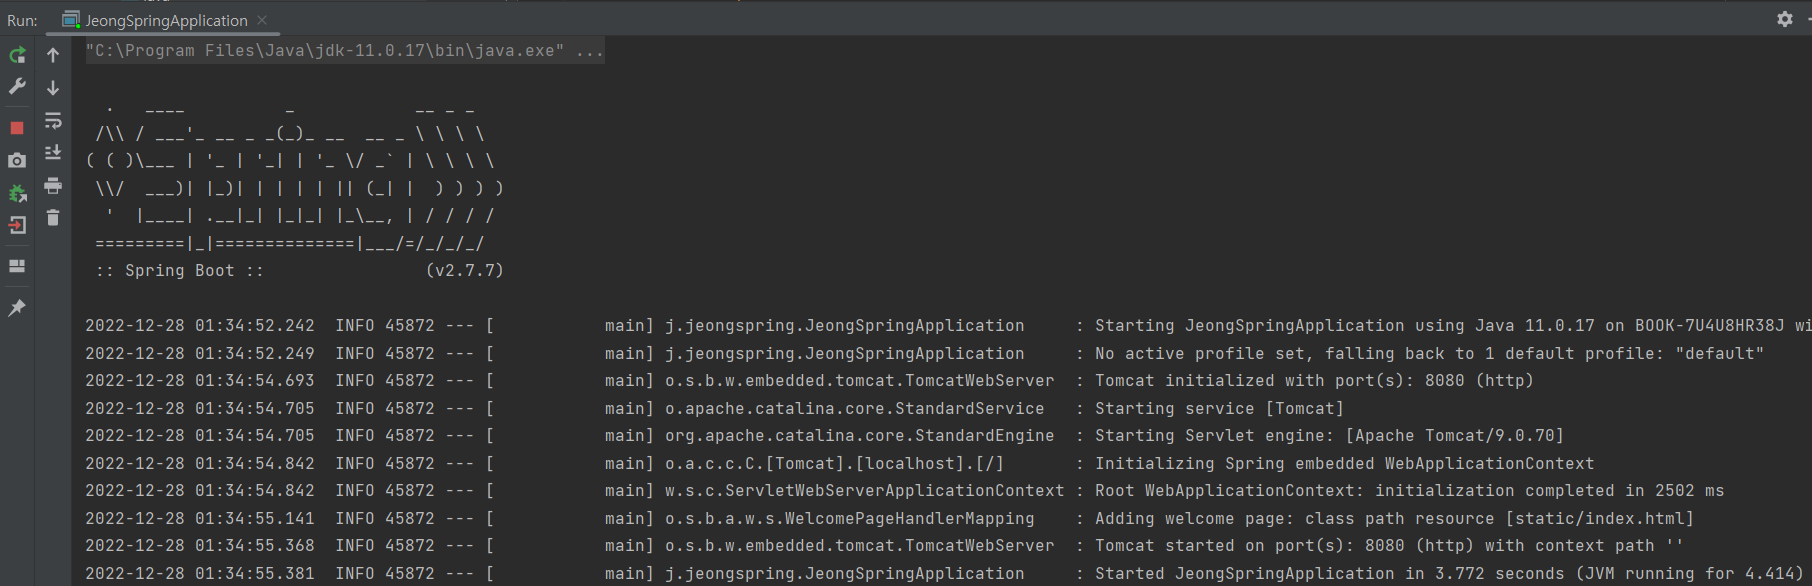Click timestamp '2022-12-28 01:34:55.381'
1812x586 pixels.
200,574
